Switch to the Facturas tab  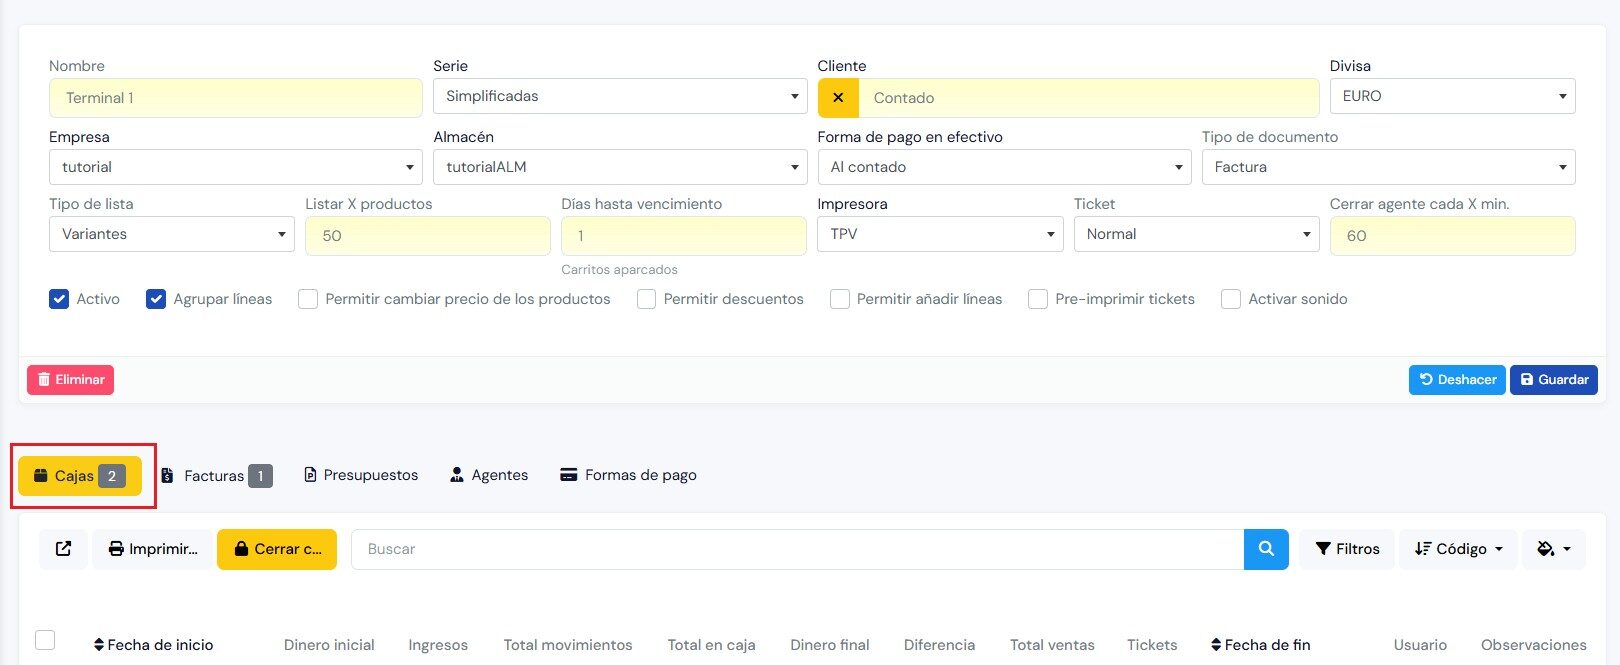click(x=216, y=476)
